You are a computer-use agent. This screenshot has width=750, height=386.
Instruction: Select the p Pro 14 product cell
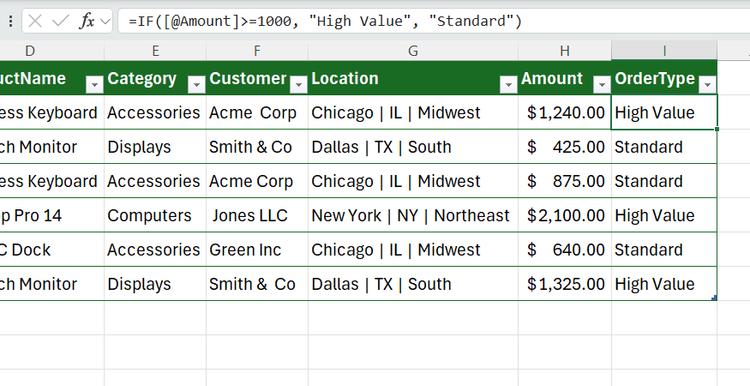pyautogui.click(x=52, y=215)
